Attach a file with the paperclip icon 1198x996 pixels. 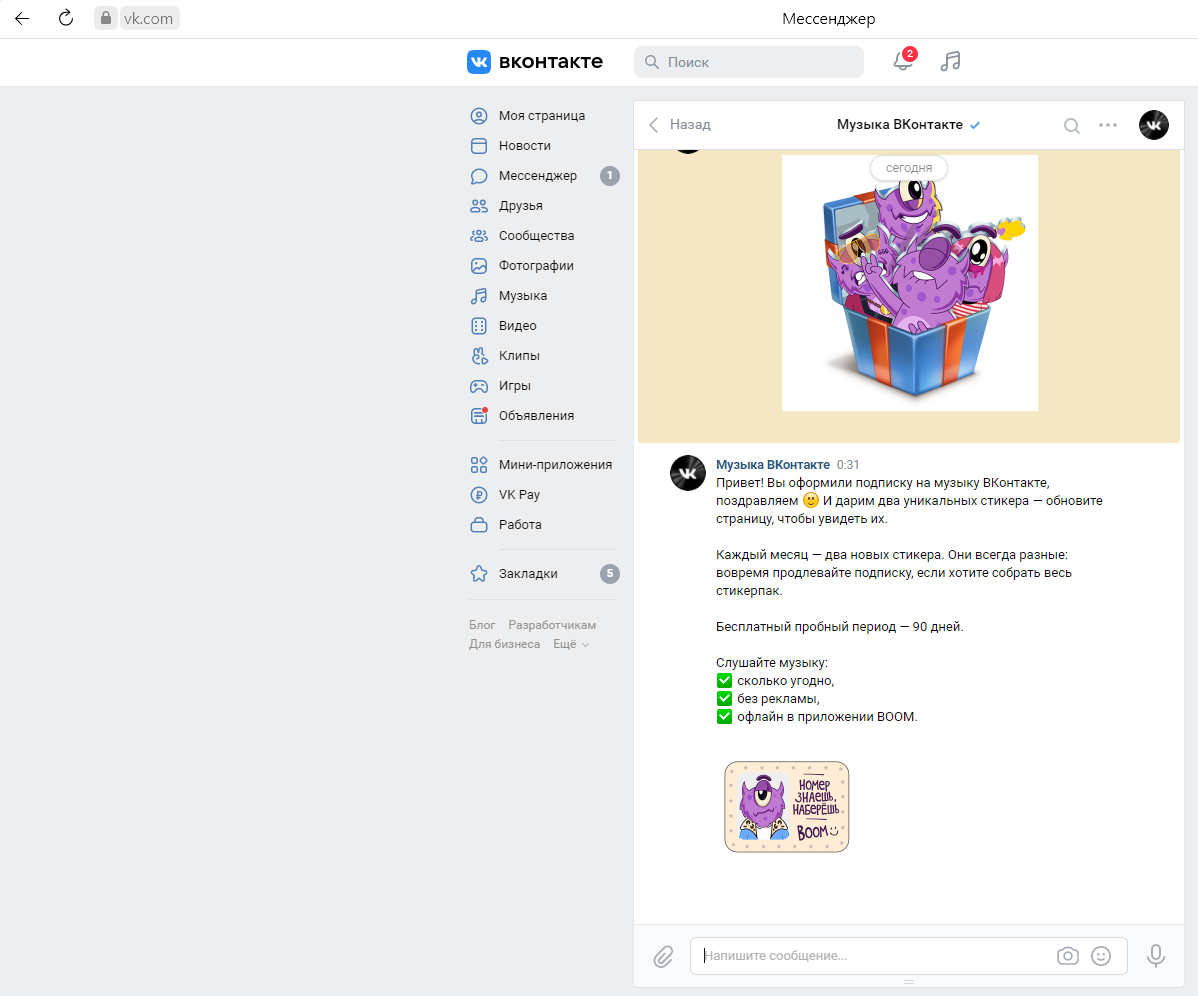click(663, 956)
